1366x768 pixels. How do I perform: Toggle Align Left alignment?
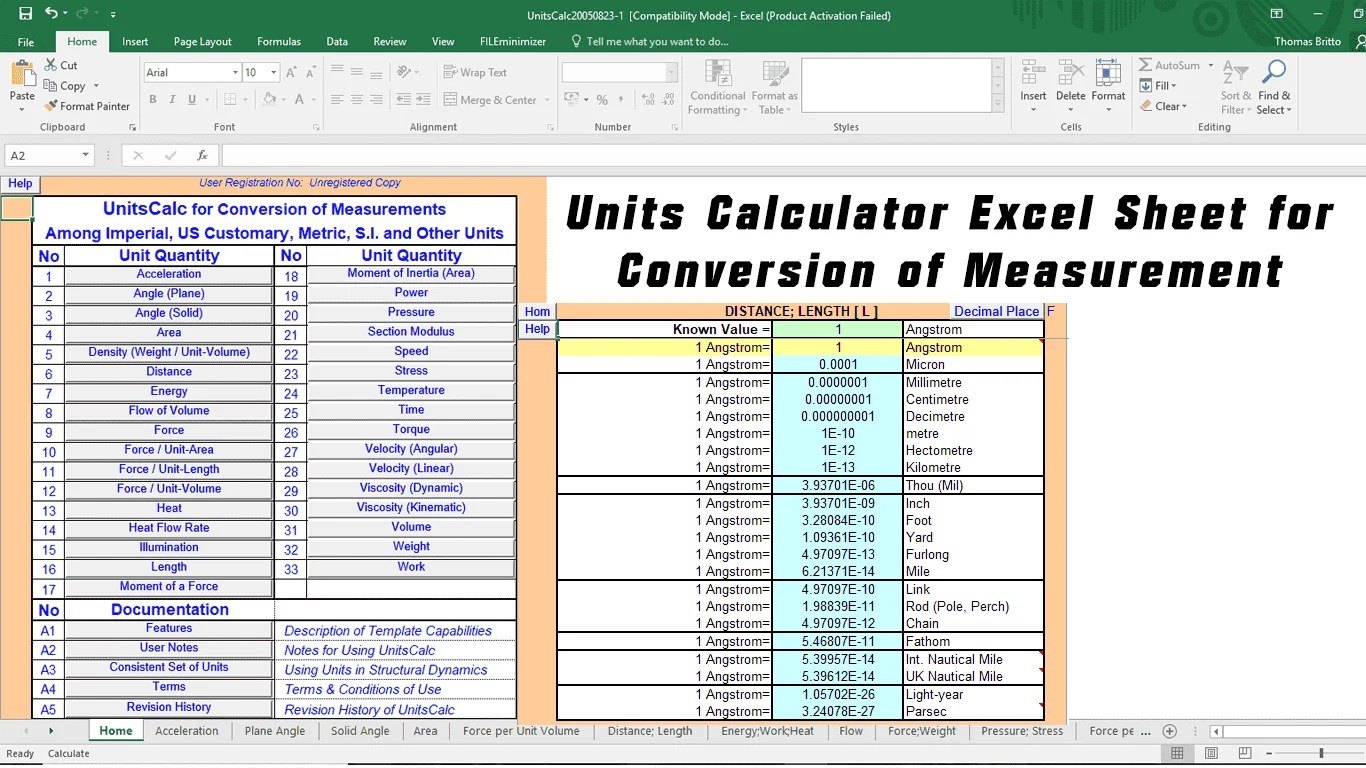[x=336, y=100]
